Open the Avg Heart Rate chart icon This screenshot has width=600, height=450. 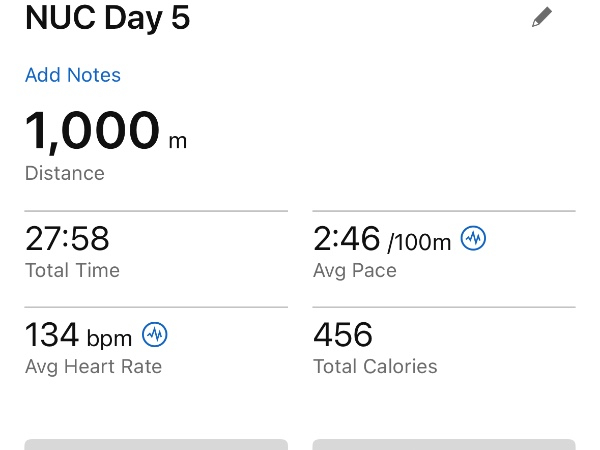coord(155,333)
